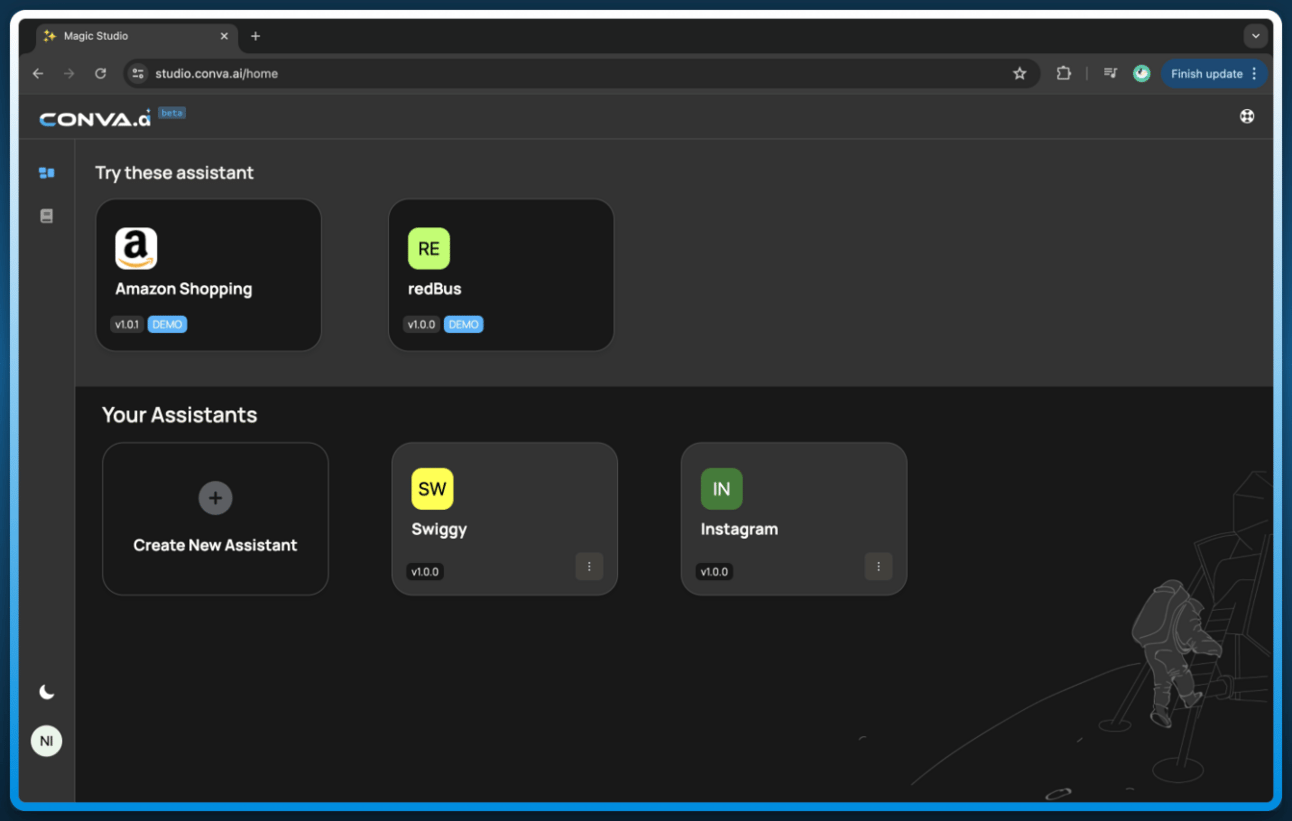The width and height of the screenshot is (1292, 821).
Task: Click the DEMO badge on Amazon Shopping
Action: [x=167, y=324]
